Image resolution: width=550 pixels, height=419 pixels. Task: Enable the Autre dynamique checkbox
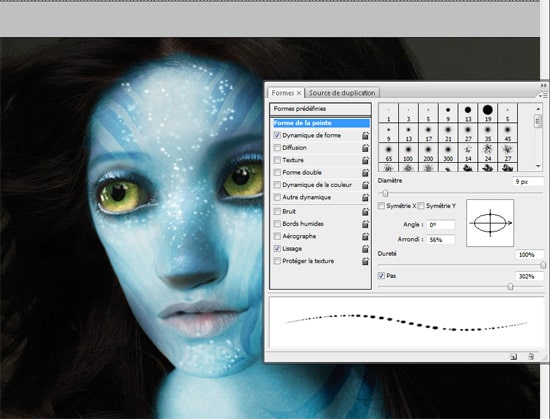(277, 197)
